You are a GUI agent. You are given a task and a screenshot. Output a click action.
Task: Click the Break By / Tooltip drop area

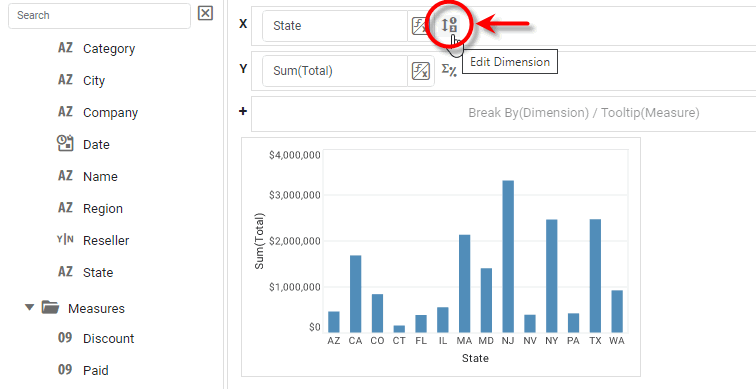(x=503, y=113)
